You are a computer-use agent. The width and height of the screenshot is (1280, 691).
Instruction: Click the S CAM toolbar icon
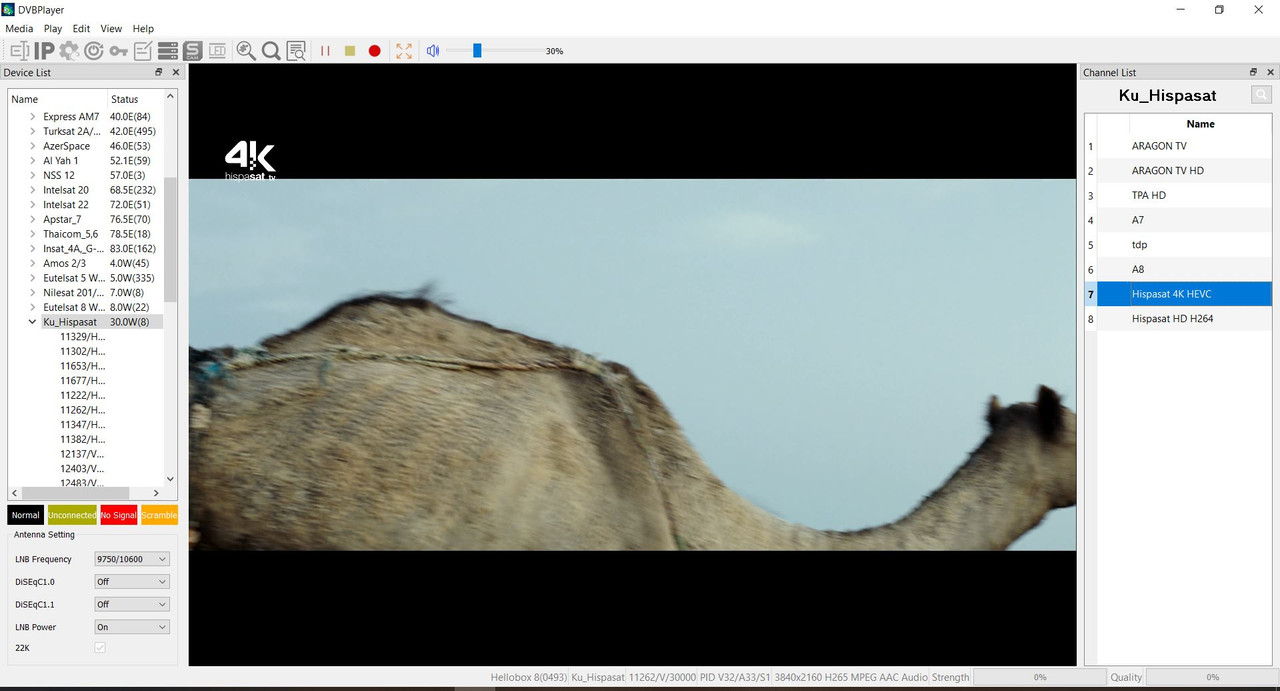point(192,51)
